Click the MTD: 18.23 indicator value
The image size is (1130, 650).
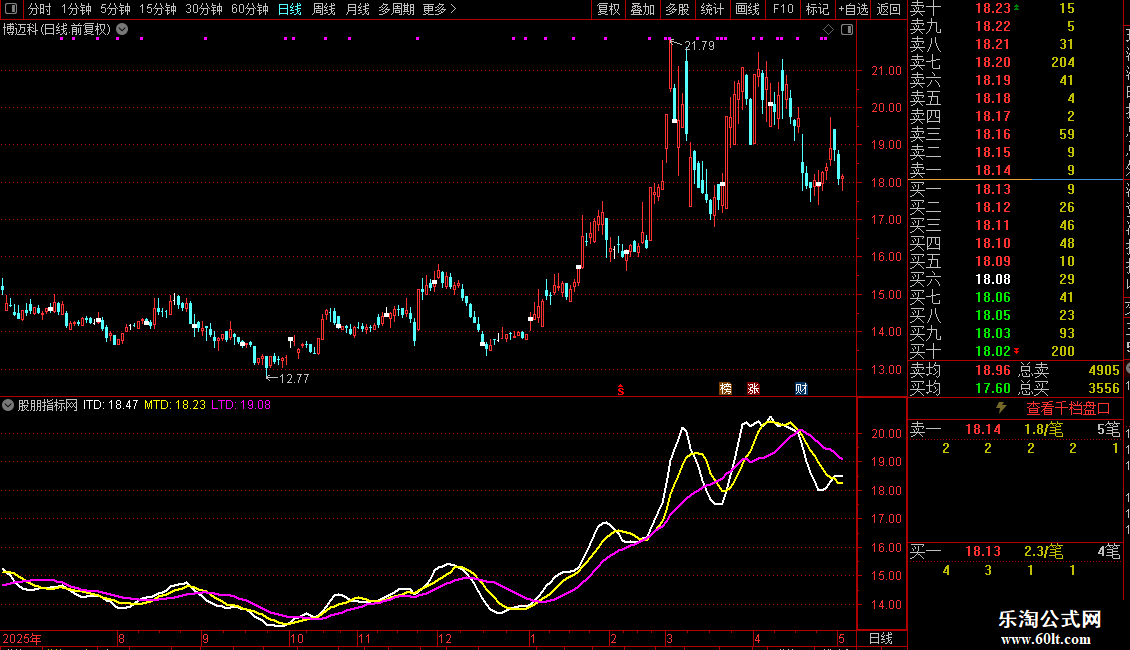pos(174,405)
